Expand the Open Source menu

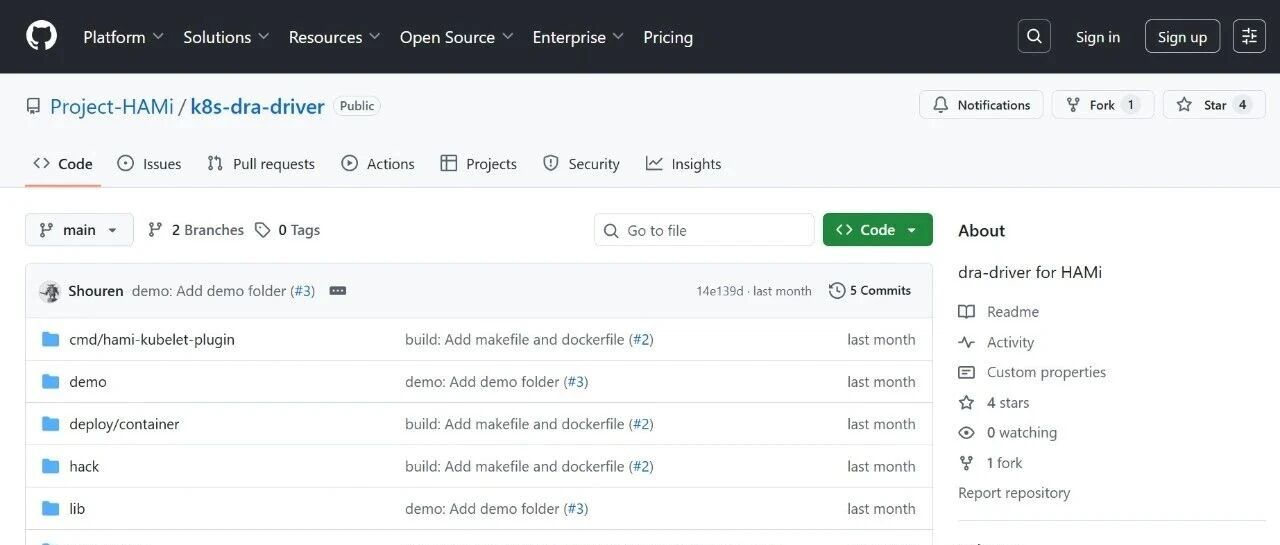456,37
